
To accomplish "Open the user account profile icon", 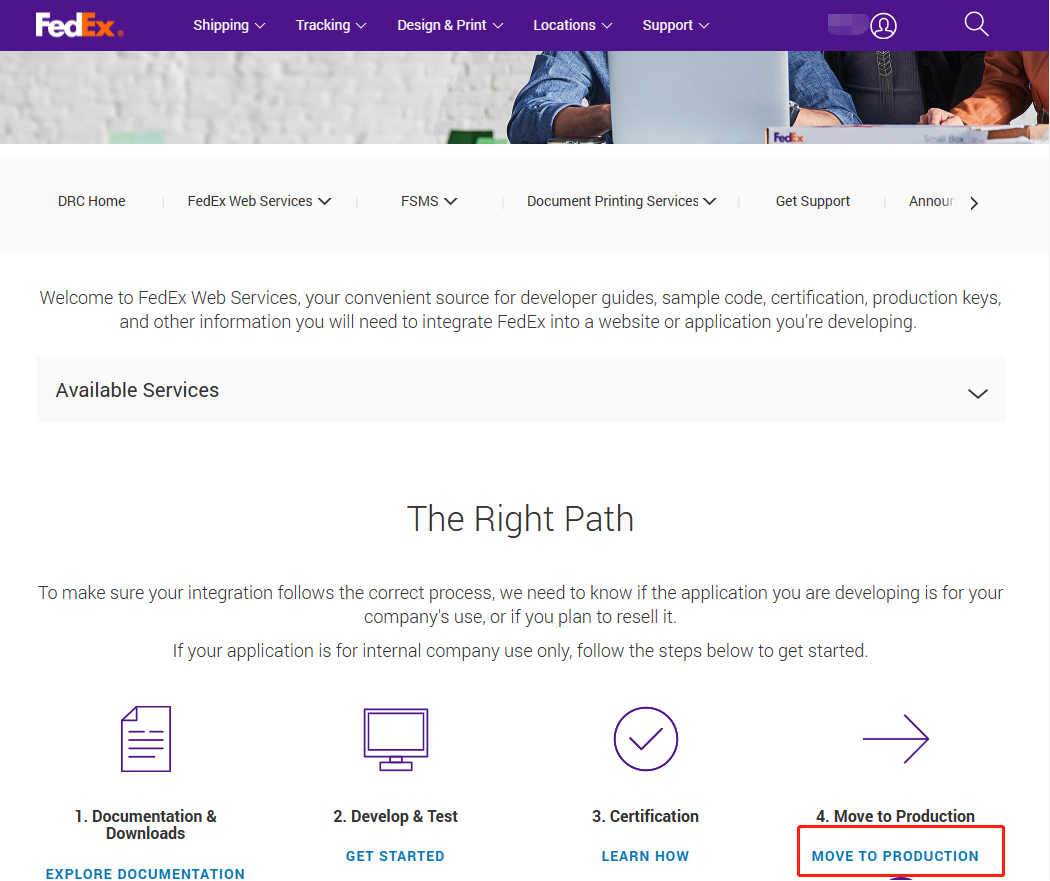I will 883,26.
